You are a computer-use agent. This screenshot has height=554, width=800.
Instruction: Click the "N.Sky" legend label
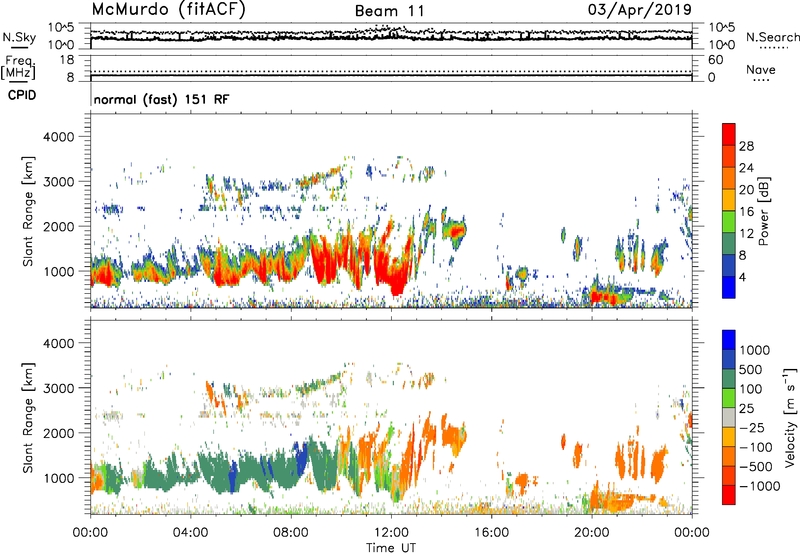19,37
